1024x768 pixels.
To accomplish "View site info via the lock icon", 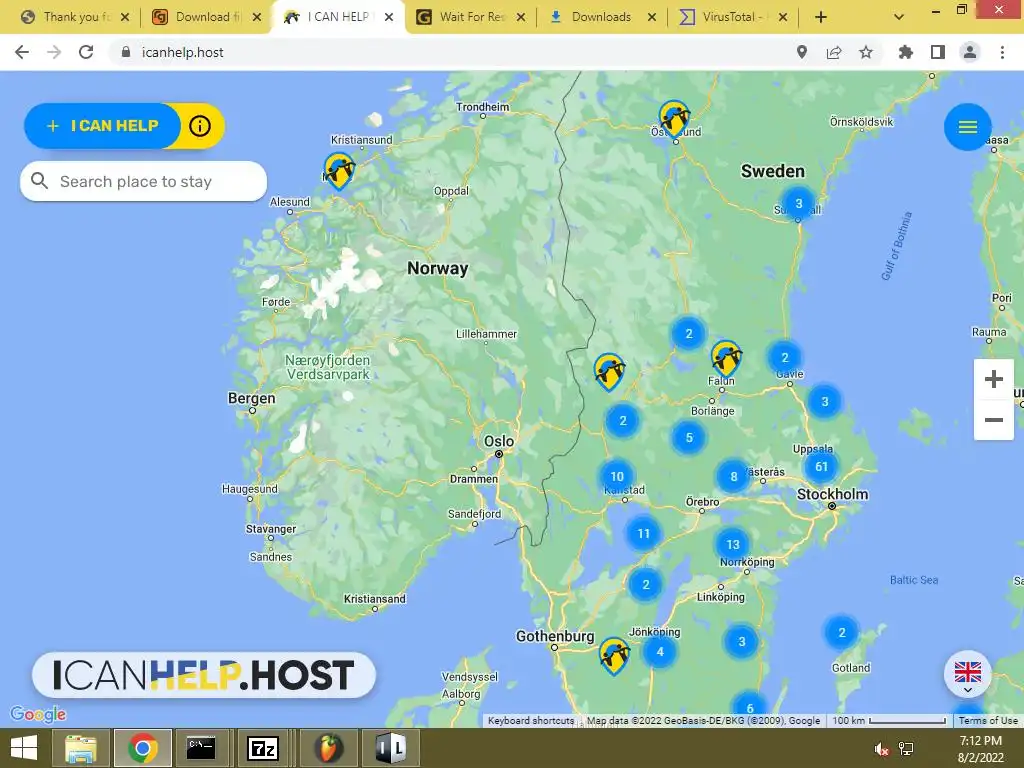I will (126, 52).
